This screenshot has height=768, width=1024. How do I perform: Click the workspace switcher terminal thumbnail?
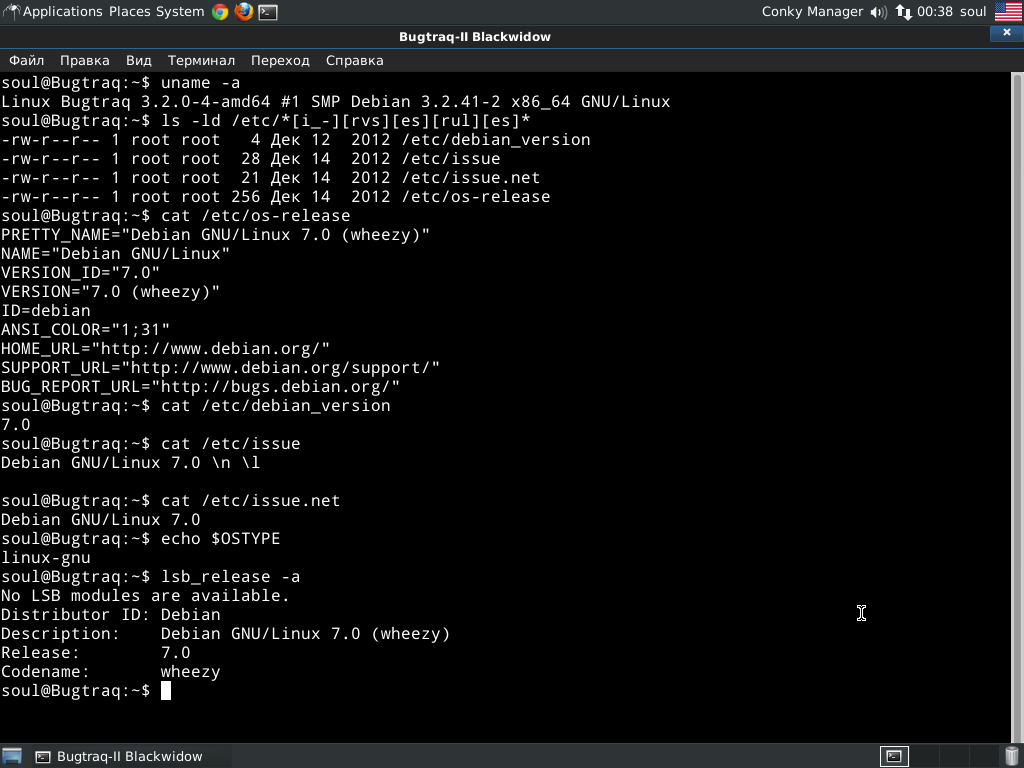pyautogui.click(x=894, y=756)
